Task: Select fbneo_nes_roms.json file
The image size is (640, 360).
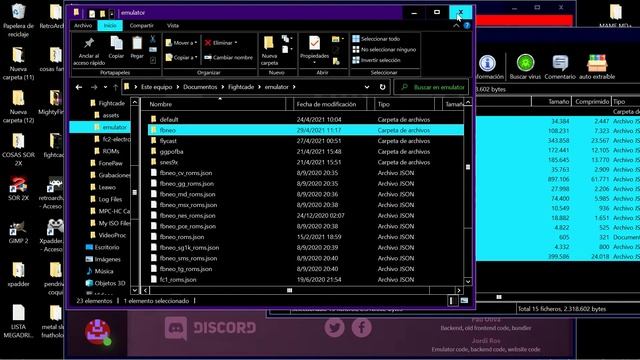Action: [x=187, y=216]
